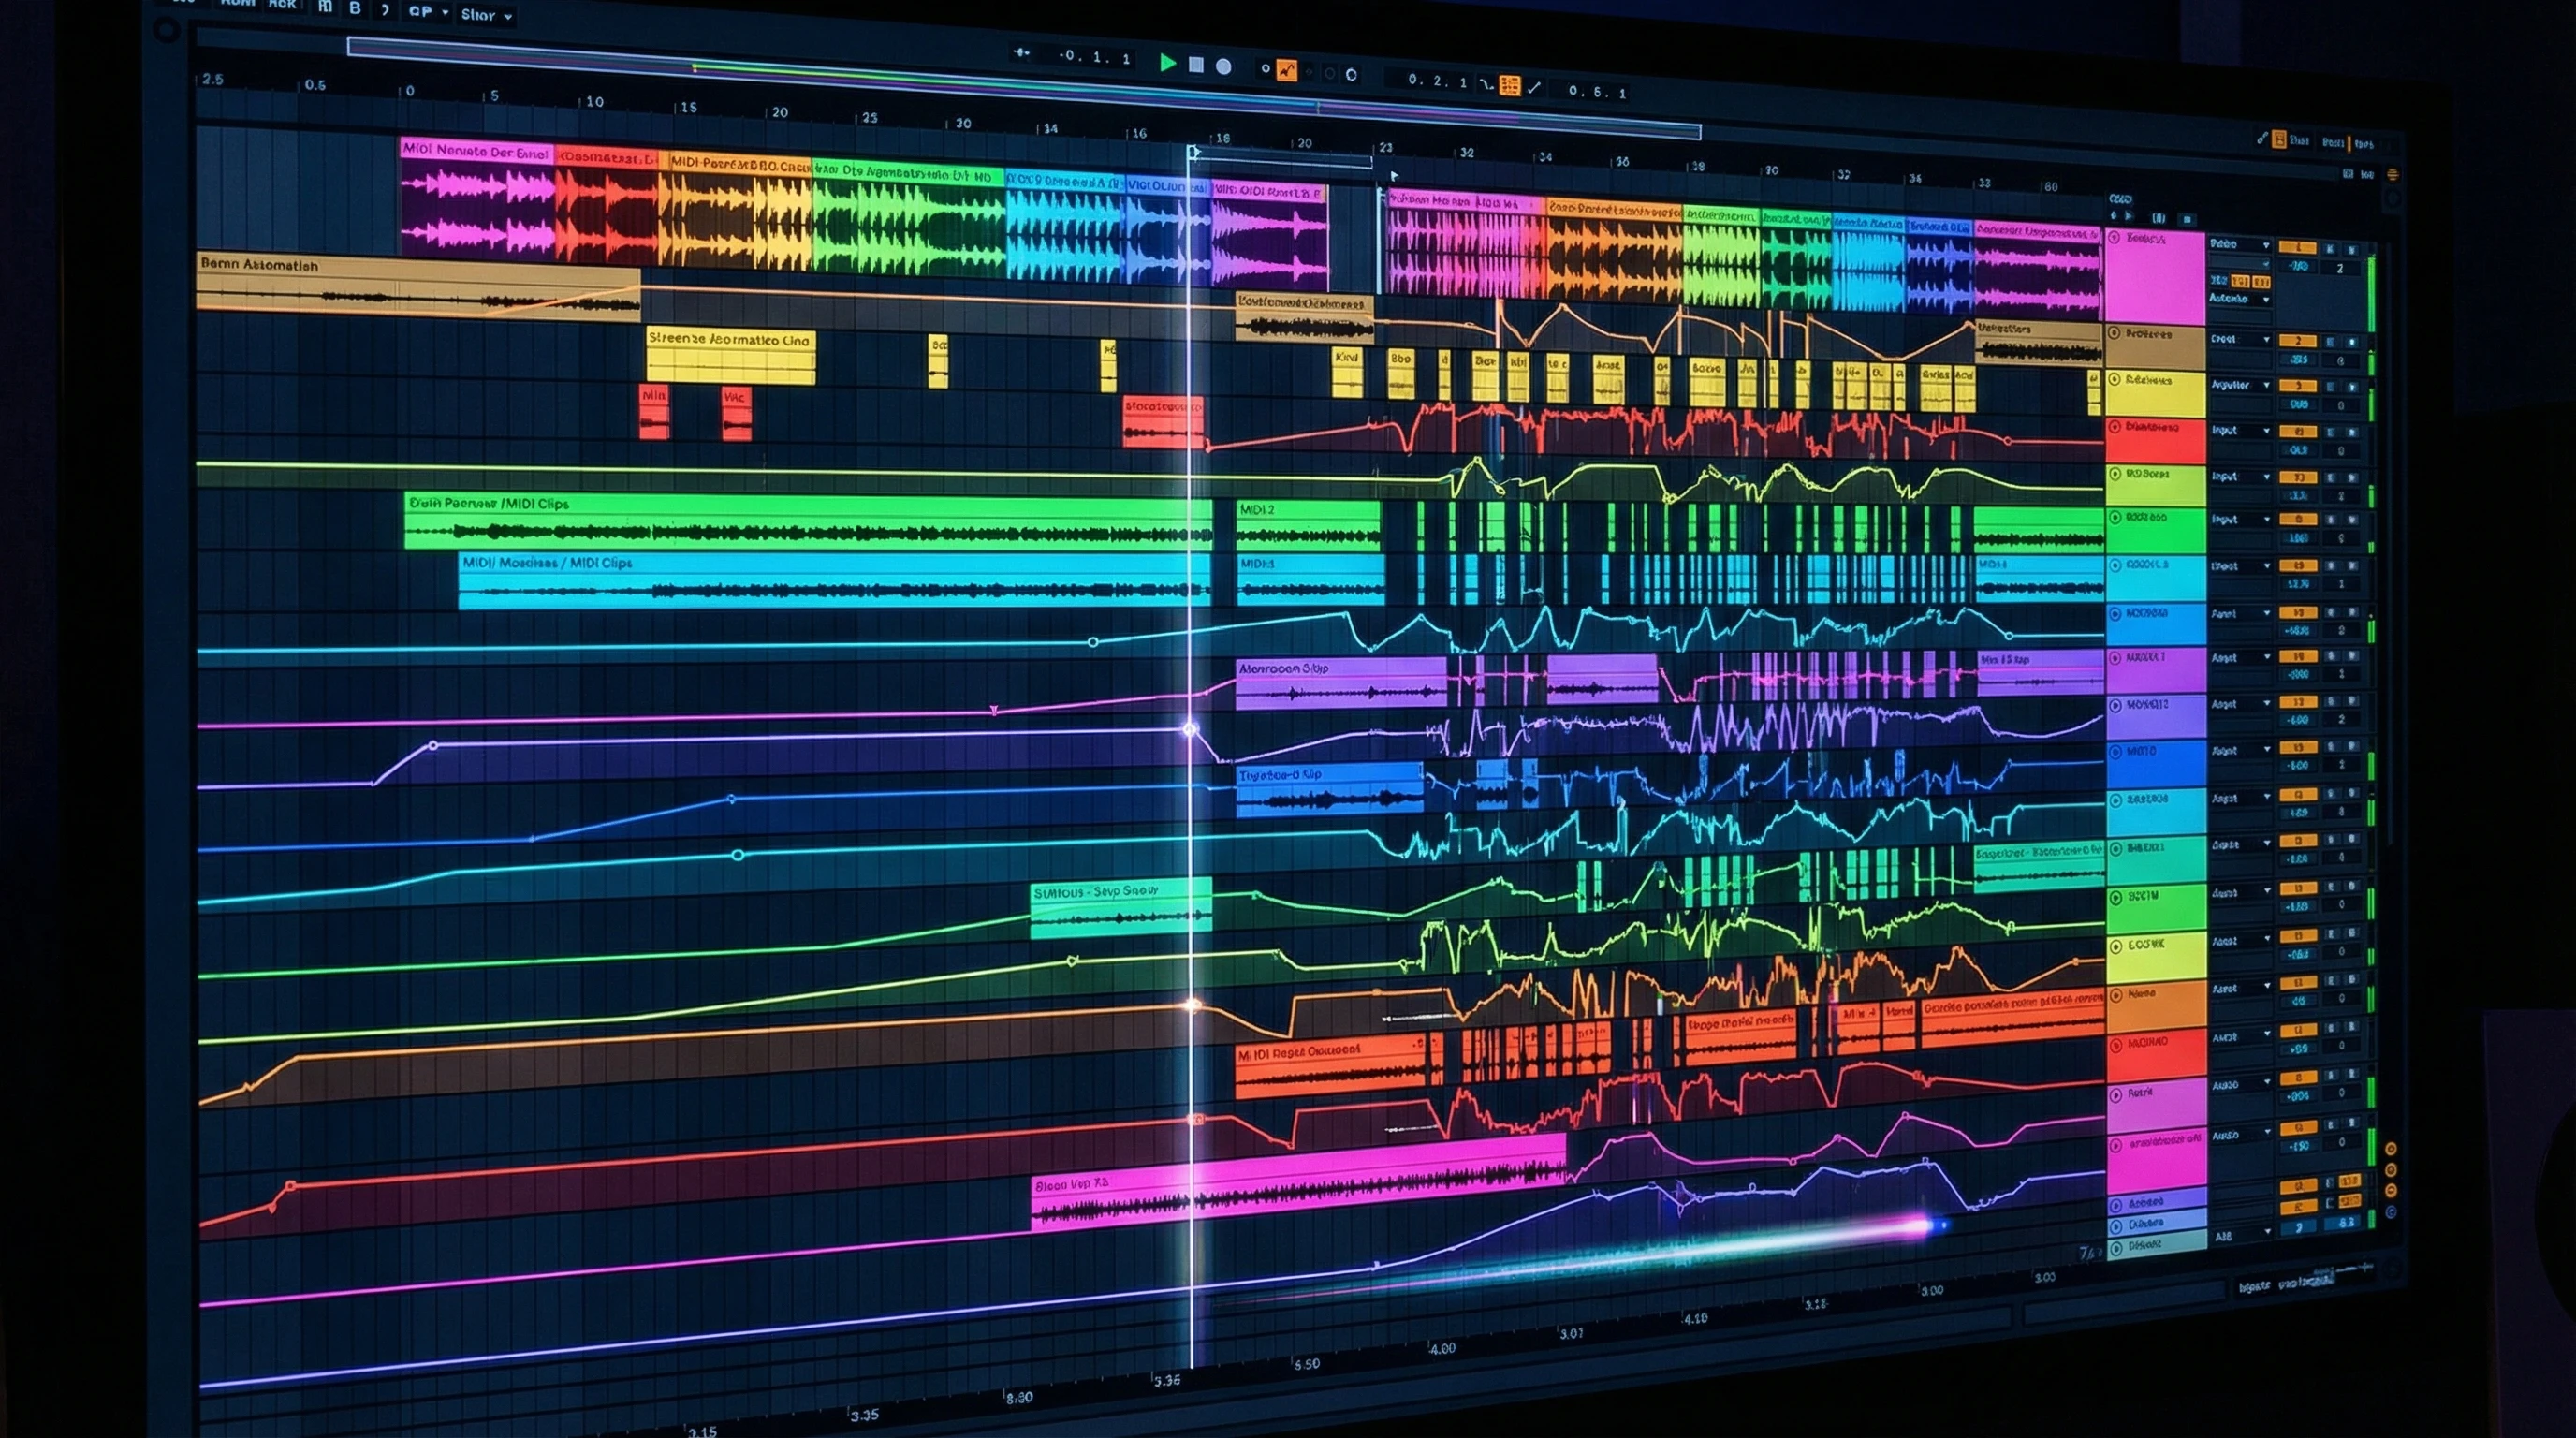The width and height of the screenshot is (2576, 1438).
Task: Toggle orange activator button on red track
Action: click(2297, 432)
